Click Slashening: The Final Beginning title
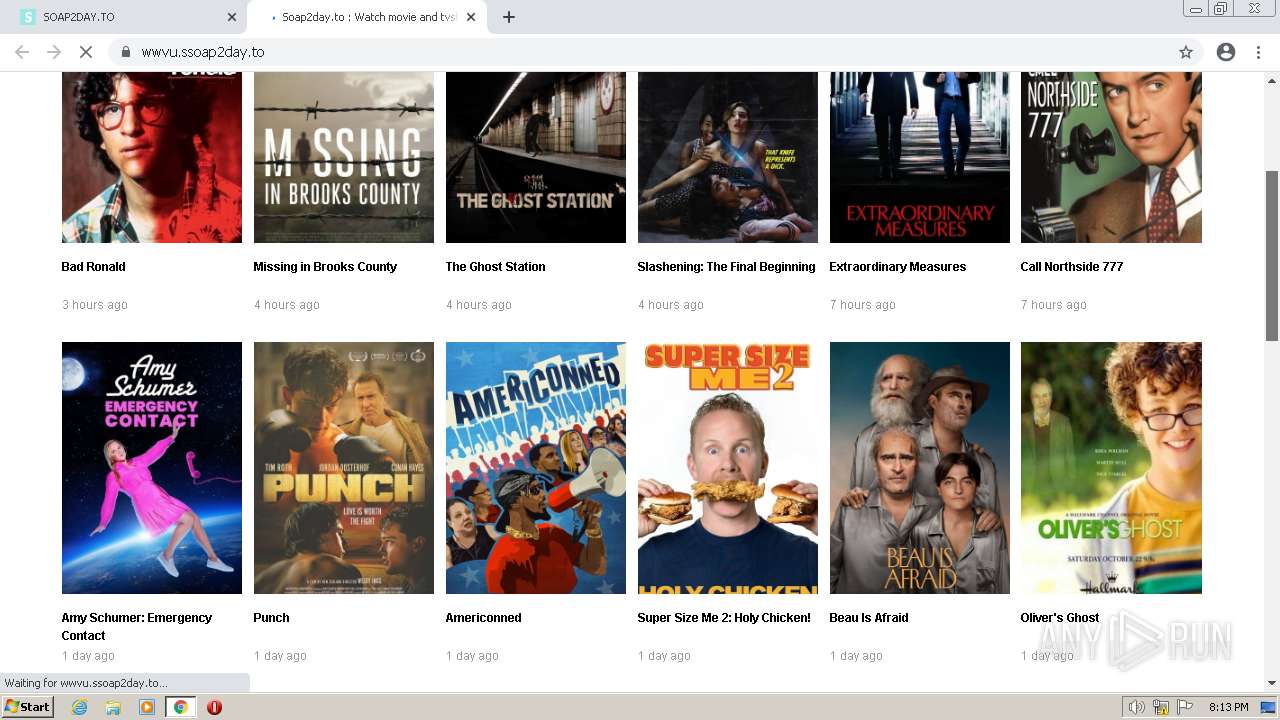The image size is (1280, 720). (x=726, y=267)
